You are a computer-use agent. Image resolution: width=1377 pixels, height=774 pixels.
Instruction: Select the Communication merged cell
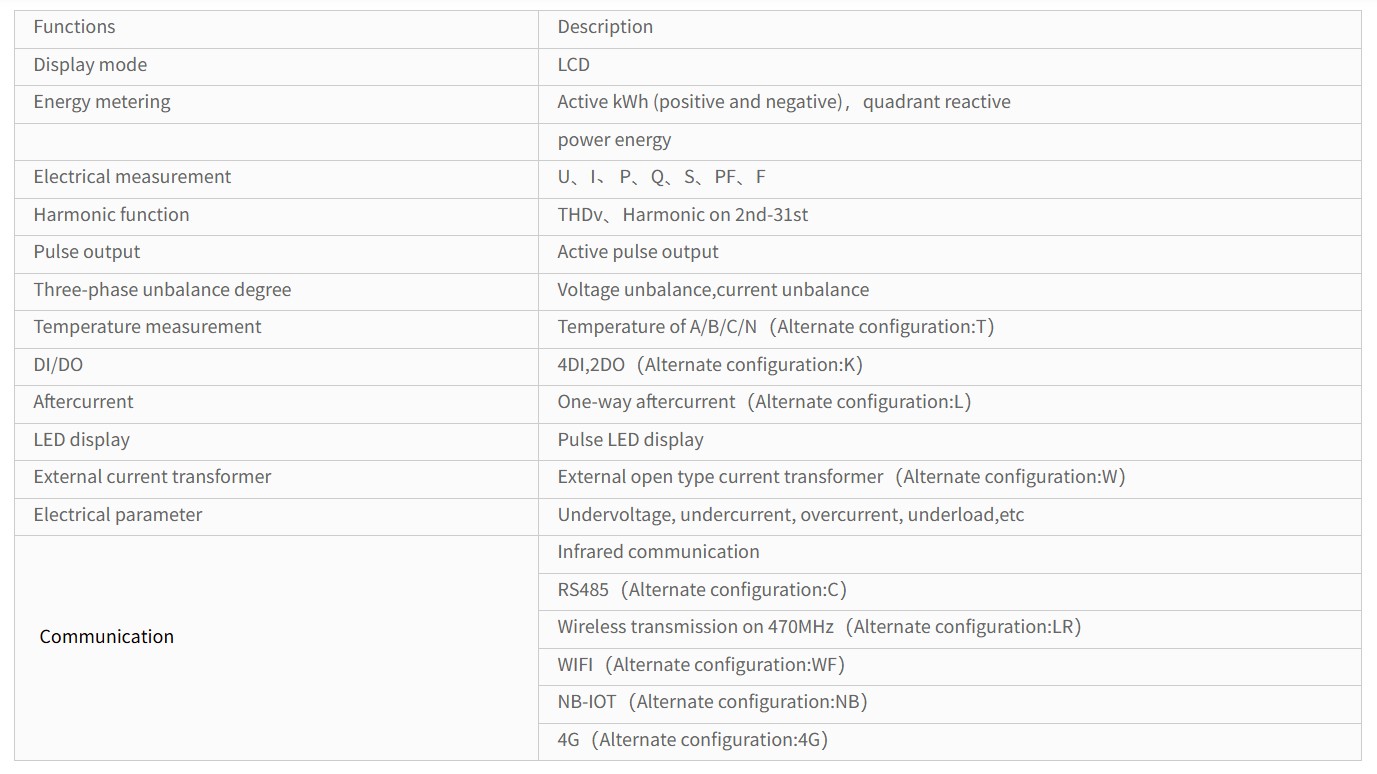pyautogui.click(x=276, y=648)
